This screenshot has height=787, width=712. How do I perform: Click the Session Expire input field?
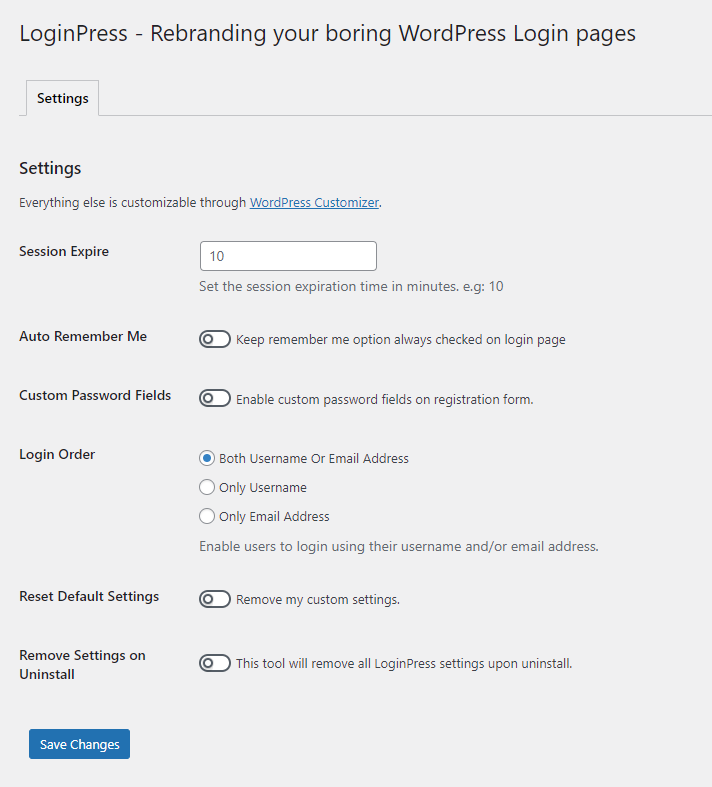288,256
